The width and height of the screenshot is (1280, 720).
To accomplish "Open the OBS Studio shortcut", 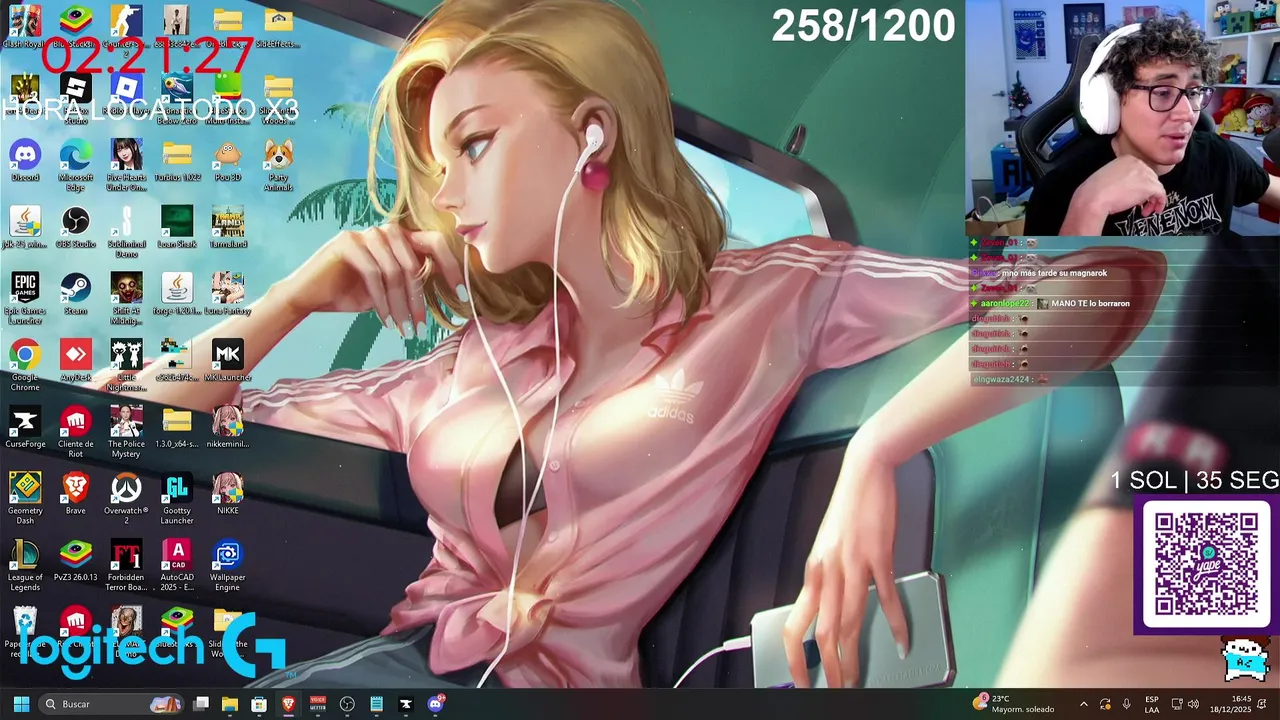I will (x=76, y=227).
